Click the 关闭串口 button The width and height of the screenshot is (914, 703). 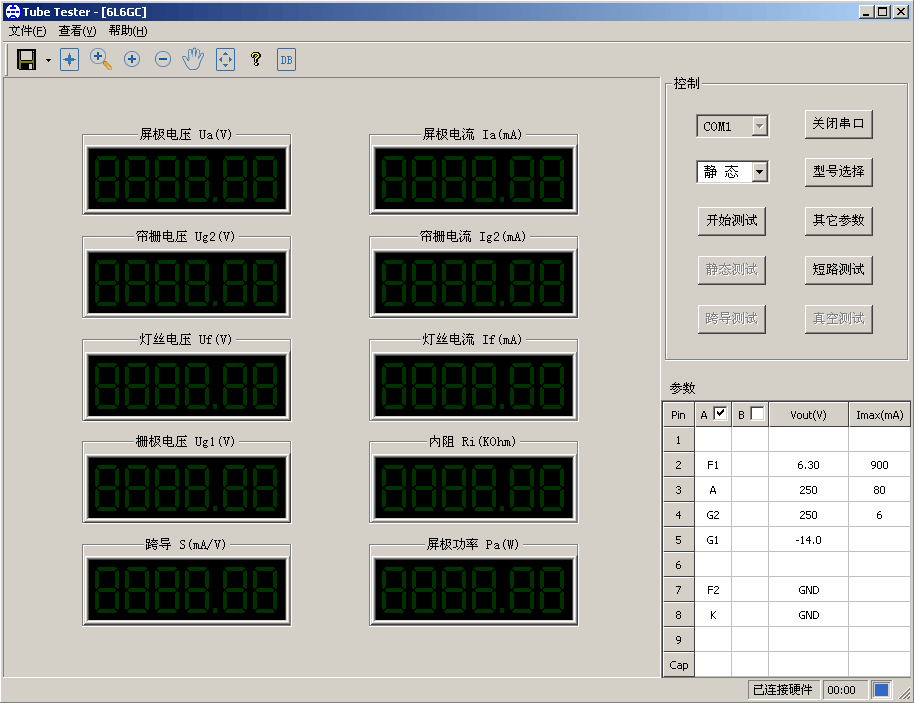[838, 124]
